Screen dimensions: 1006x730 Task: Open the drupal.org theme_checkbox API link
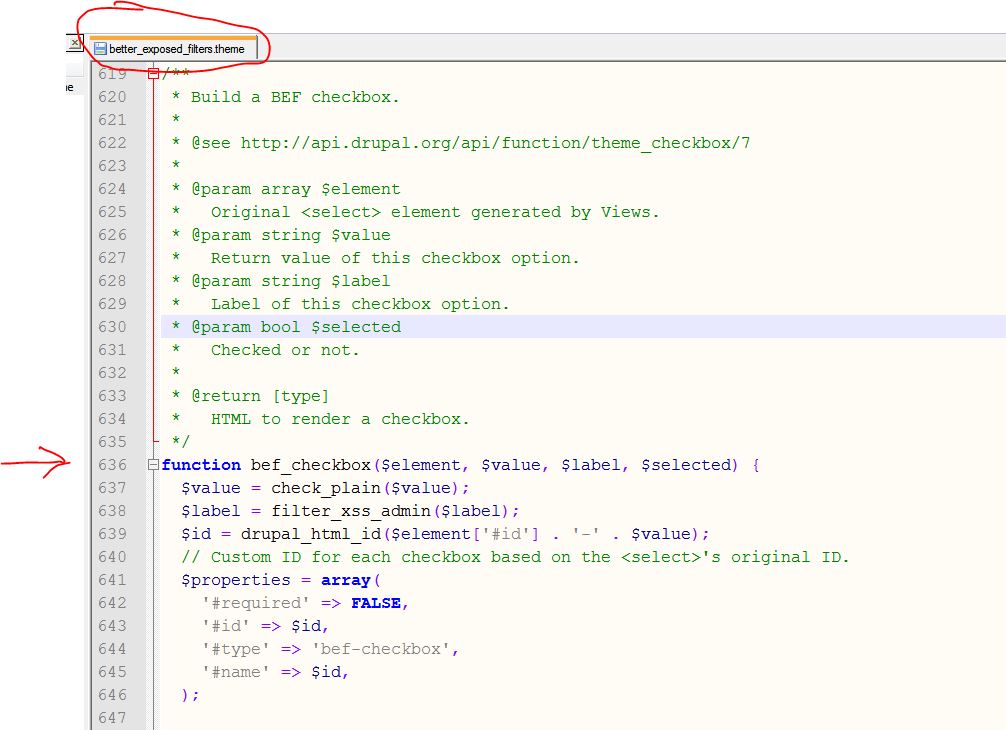[495, 142]
